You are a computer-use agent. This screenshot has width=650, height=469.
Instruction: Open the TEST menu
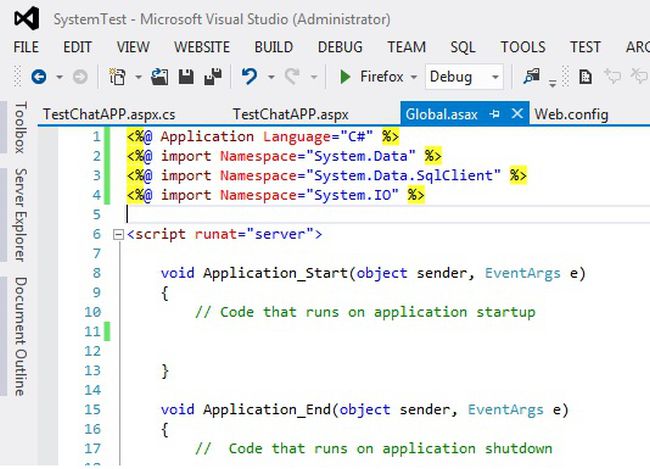tap(585, 47)
